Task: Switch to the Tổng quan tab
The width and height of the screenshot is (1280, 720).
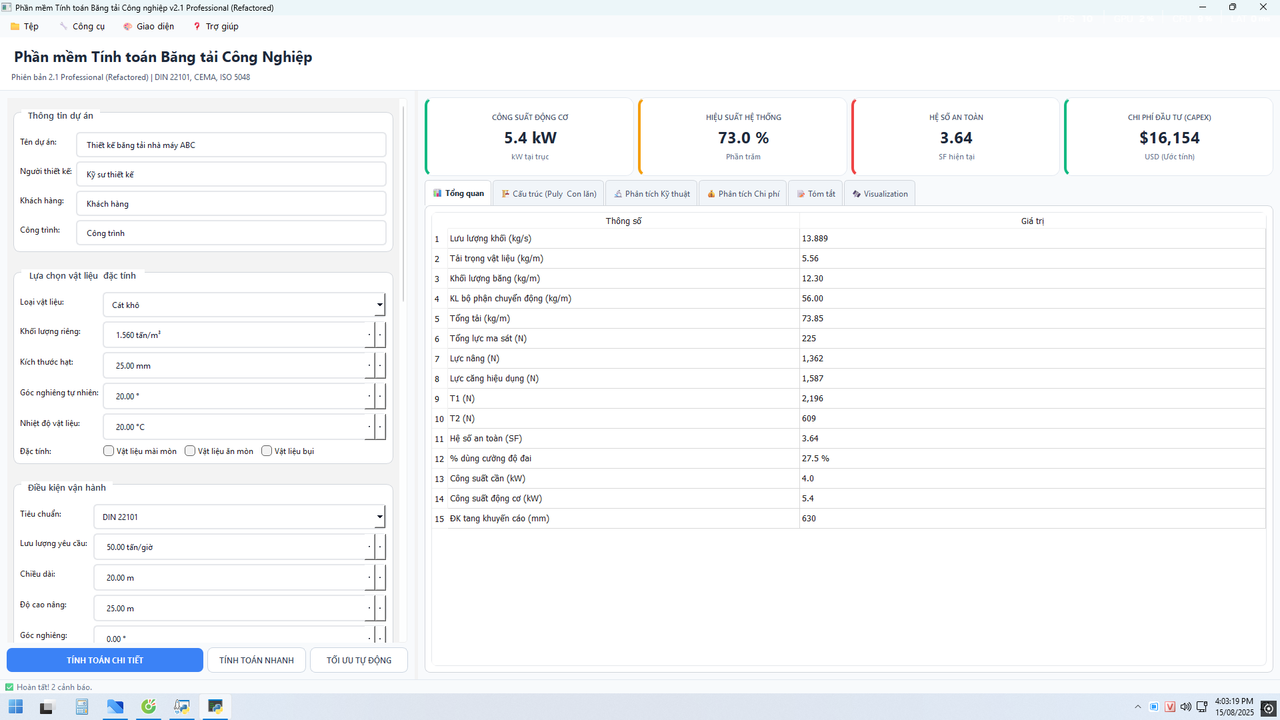Action: click(x=459, y=193)
